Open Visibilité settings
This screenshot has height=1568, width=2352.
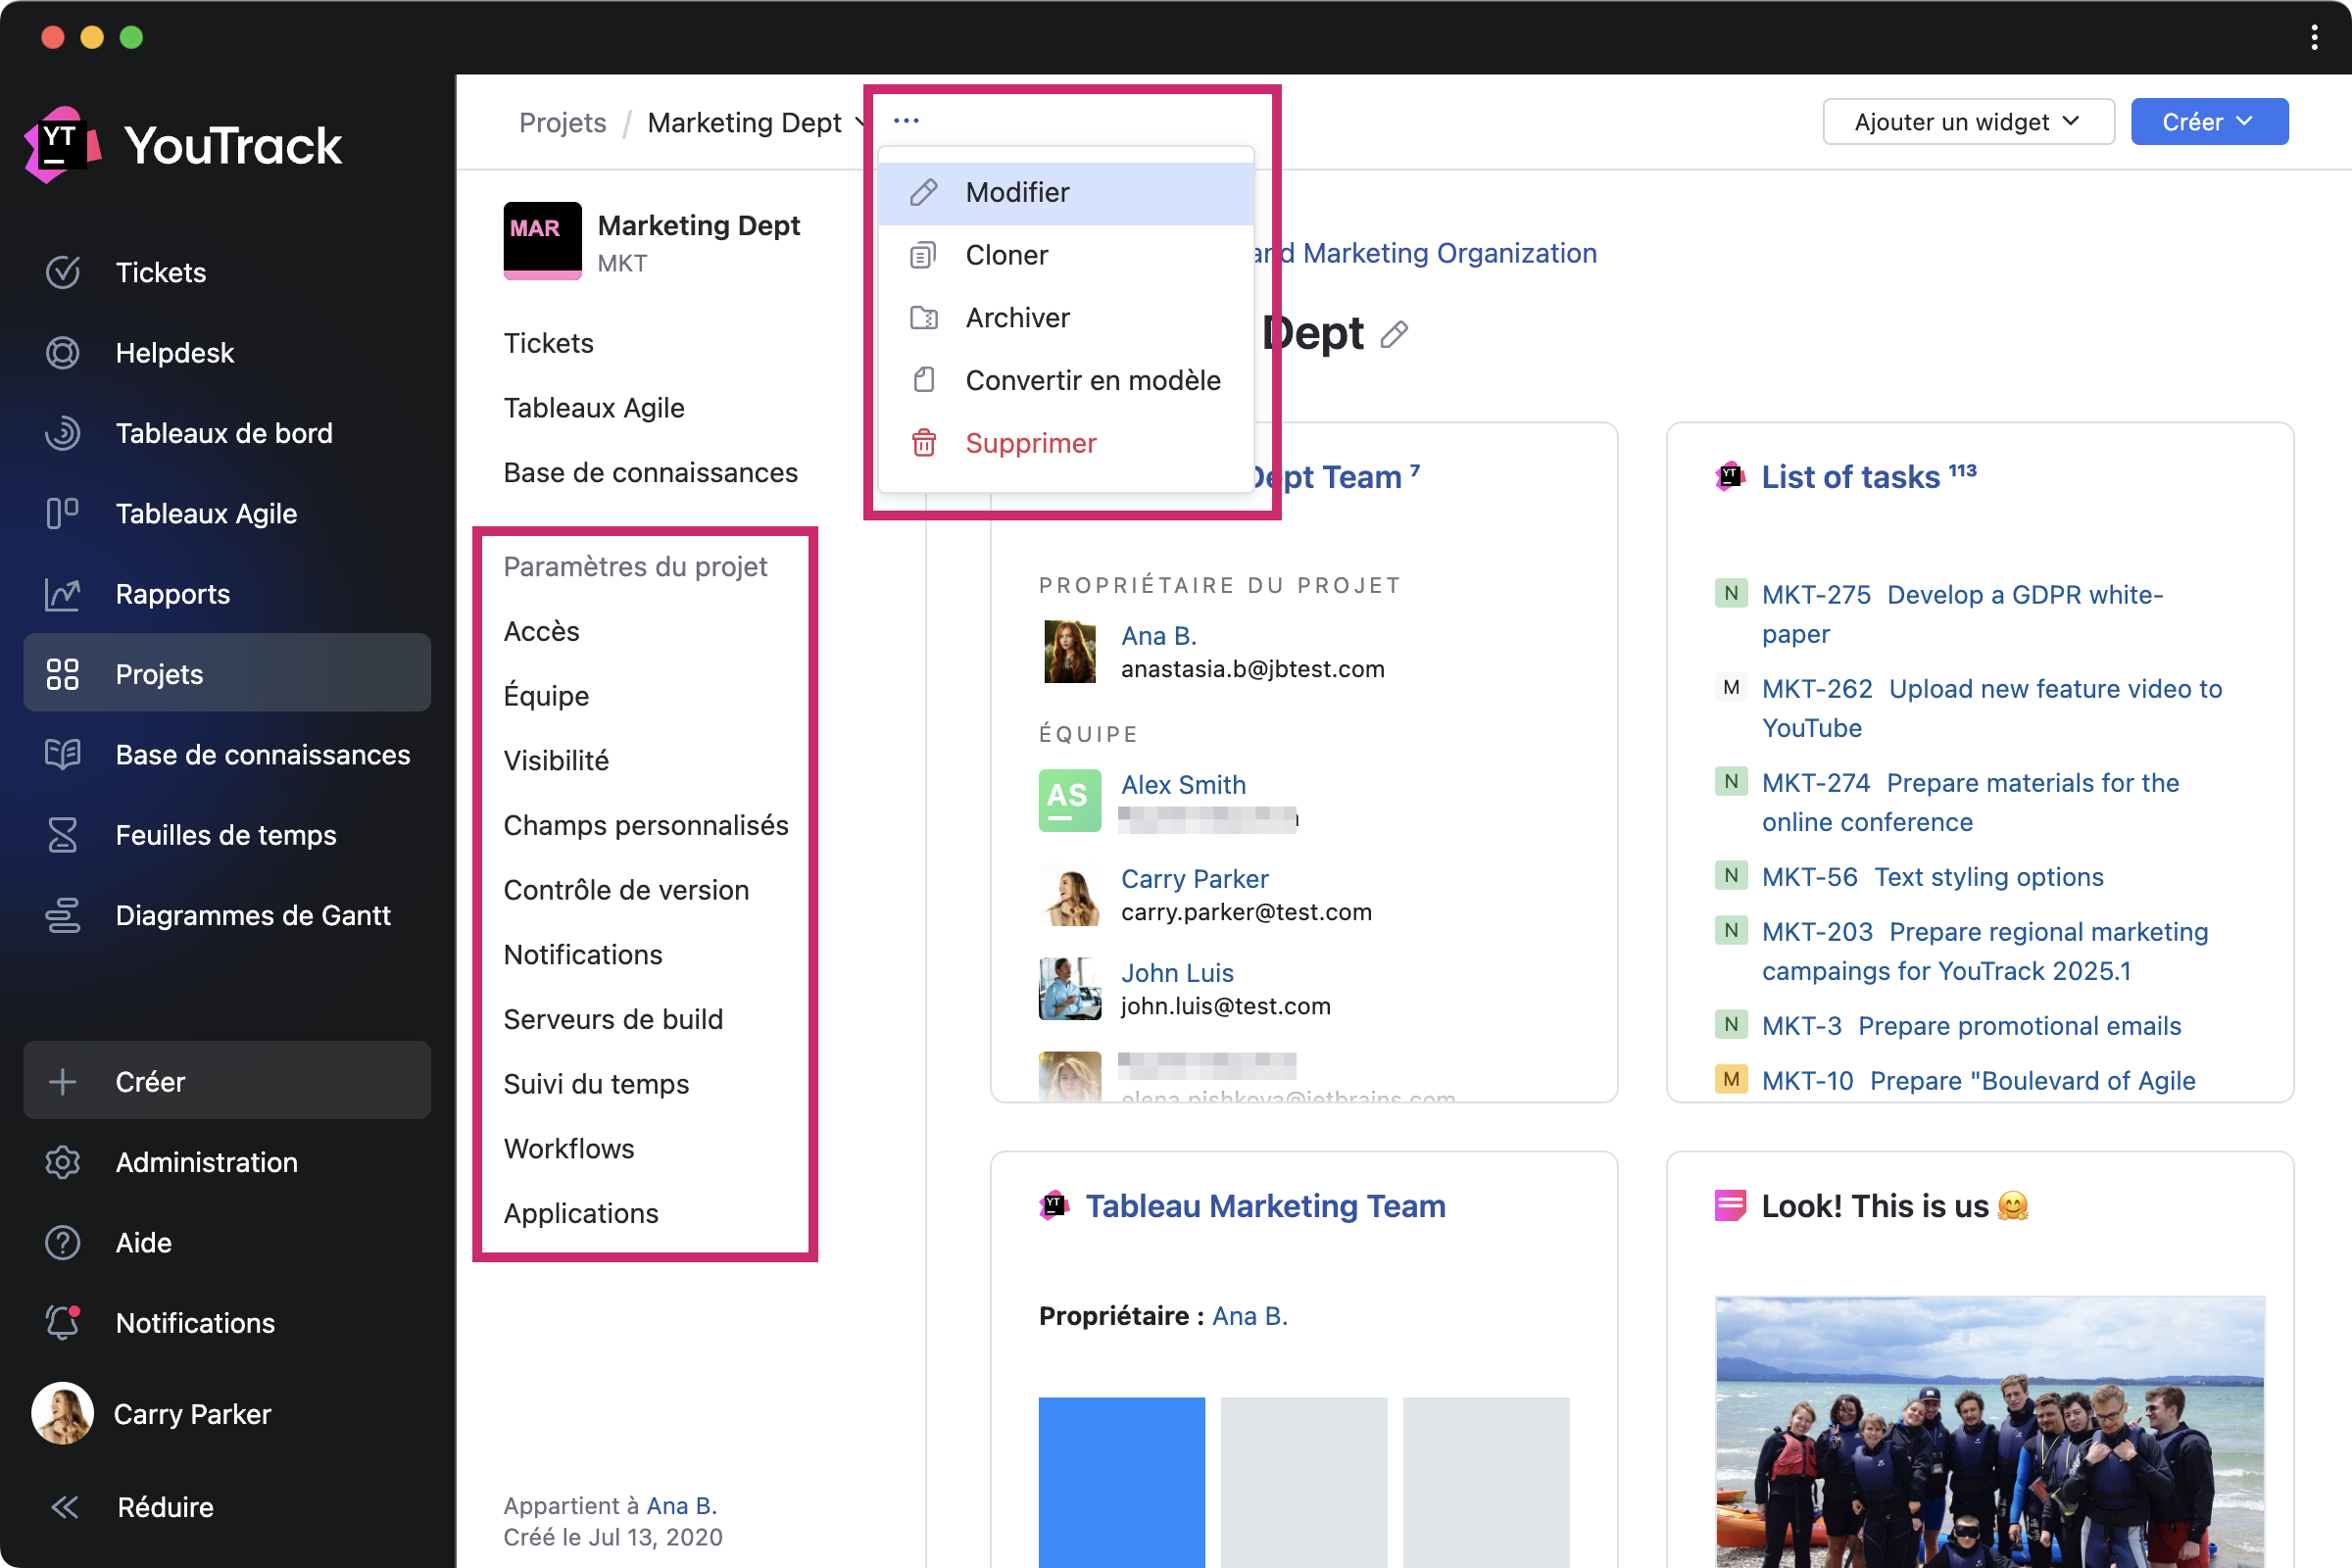click(x=556, y=760)
